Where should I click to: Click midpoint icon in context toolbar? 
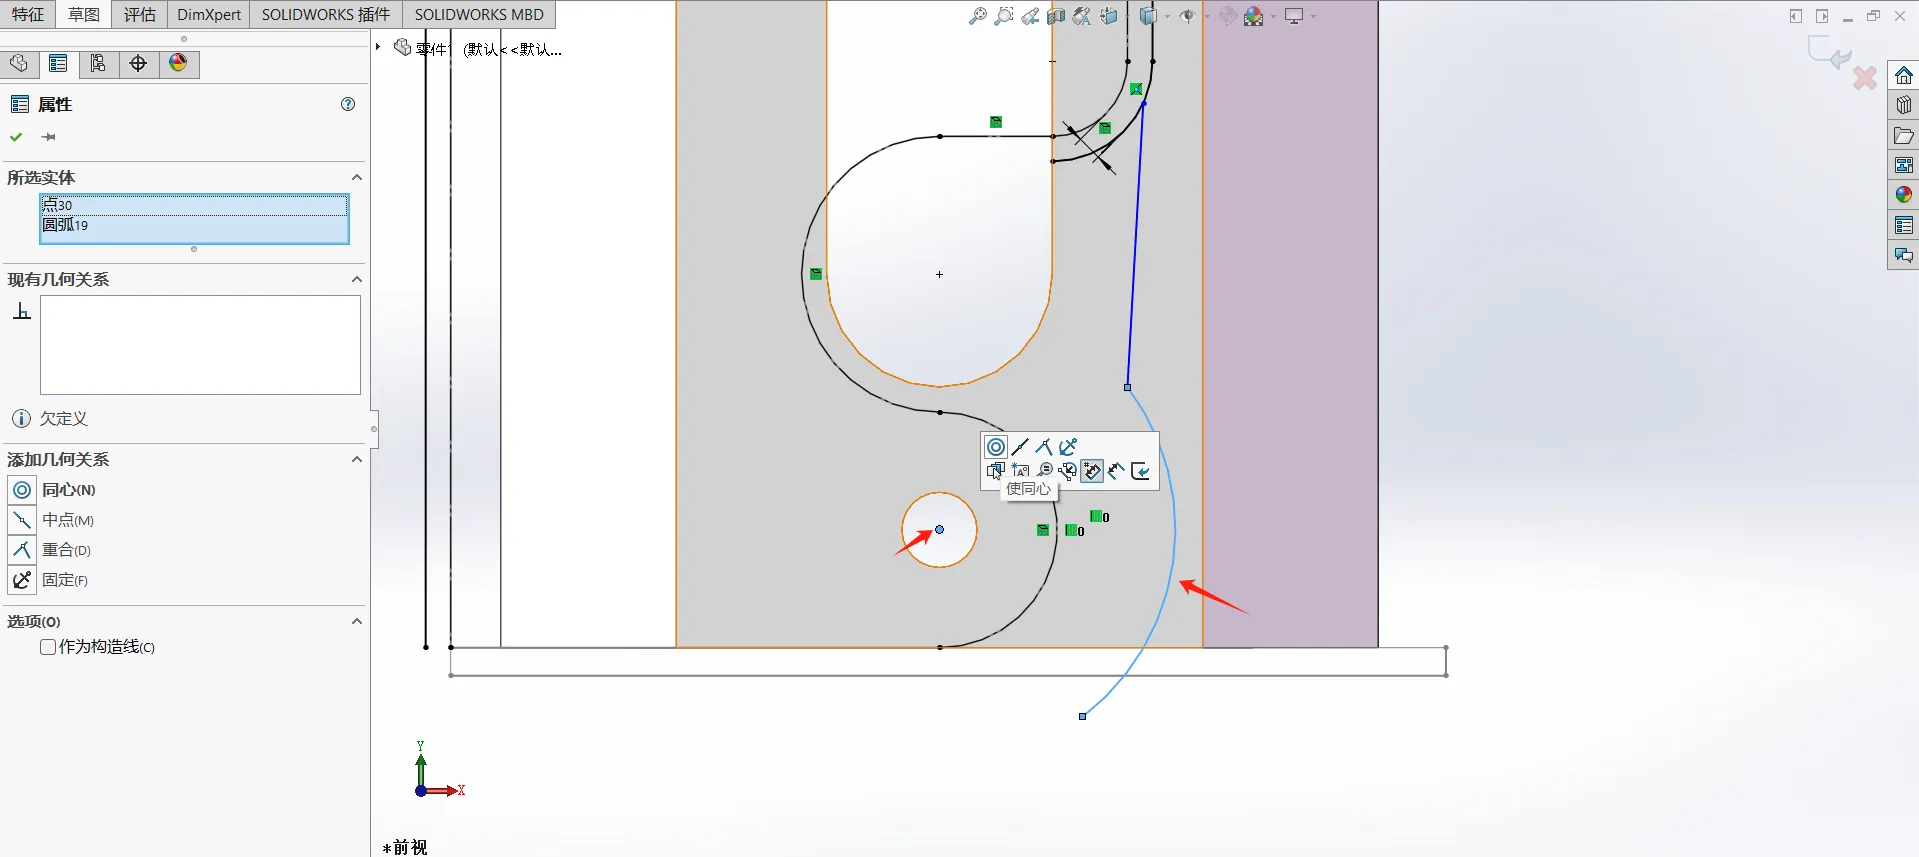click(x=1020, y=447)
